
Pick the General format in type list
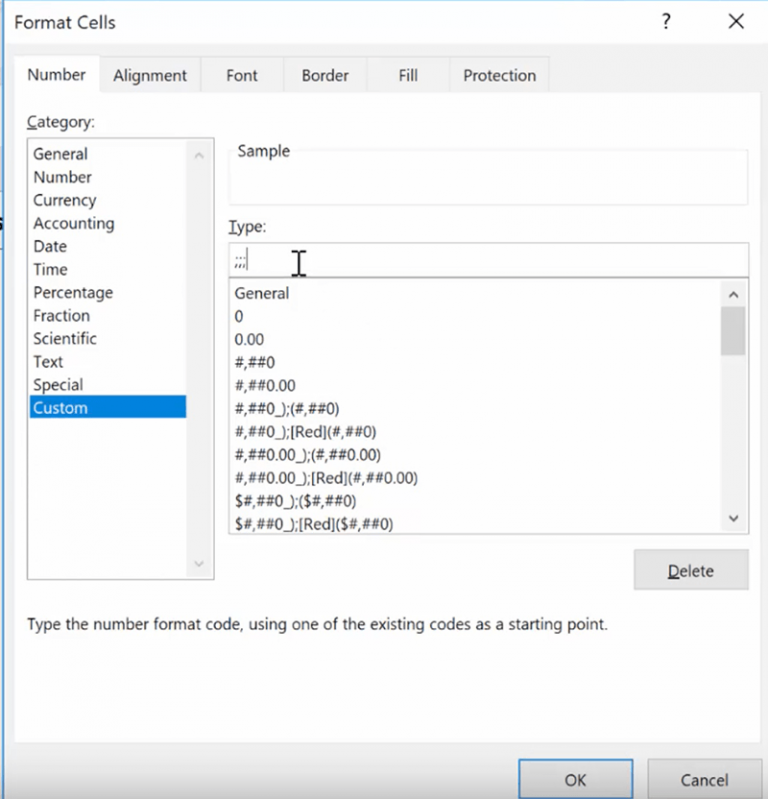pos(262,293)
